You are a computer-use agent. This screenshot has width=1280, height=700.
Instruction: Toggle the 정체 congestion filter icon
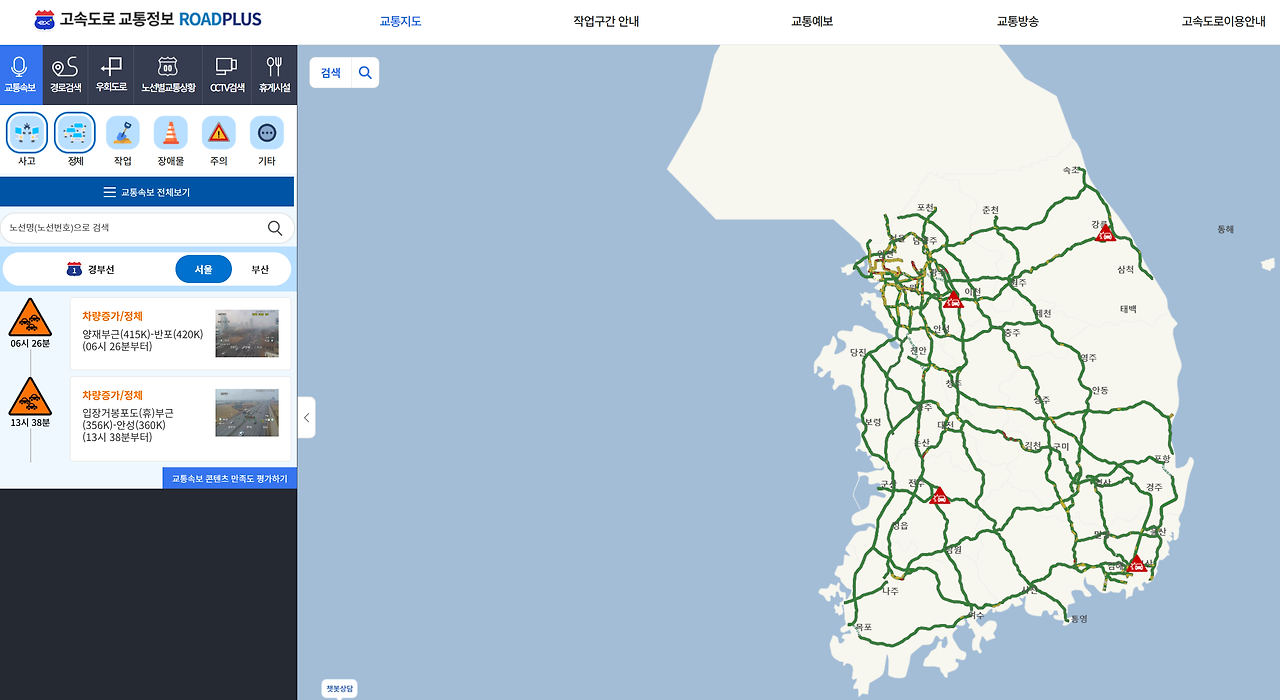pyautogui.click(x=75, y=132)
